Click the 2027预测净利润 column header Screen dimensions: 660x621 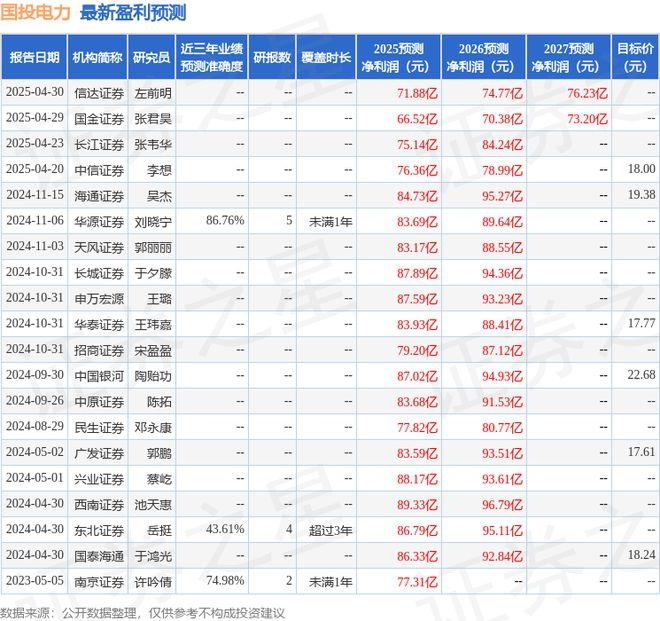[569, 57]
